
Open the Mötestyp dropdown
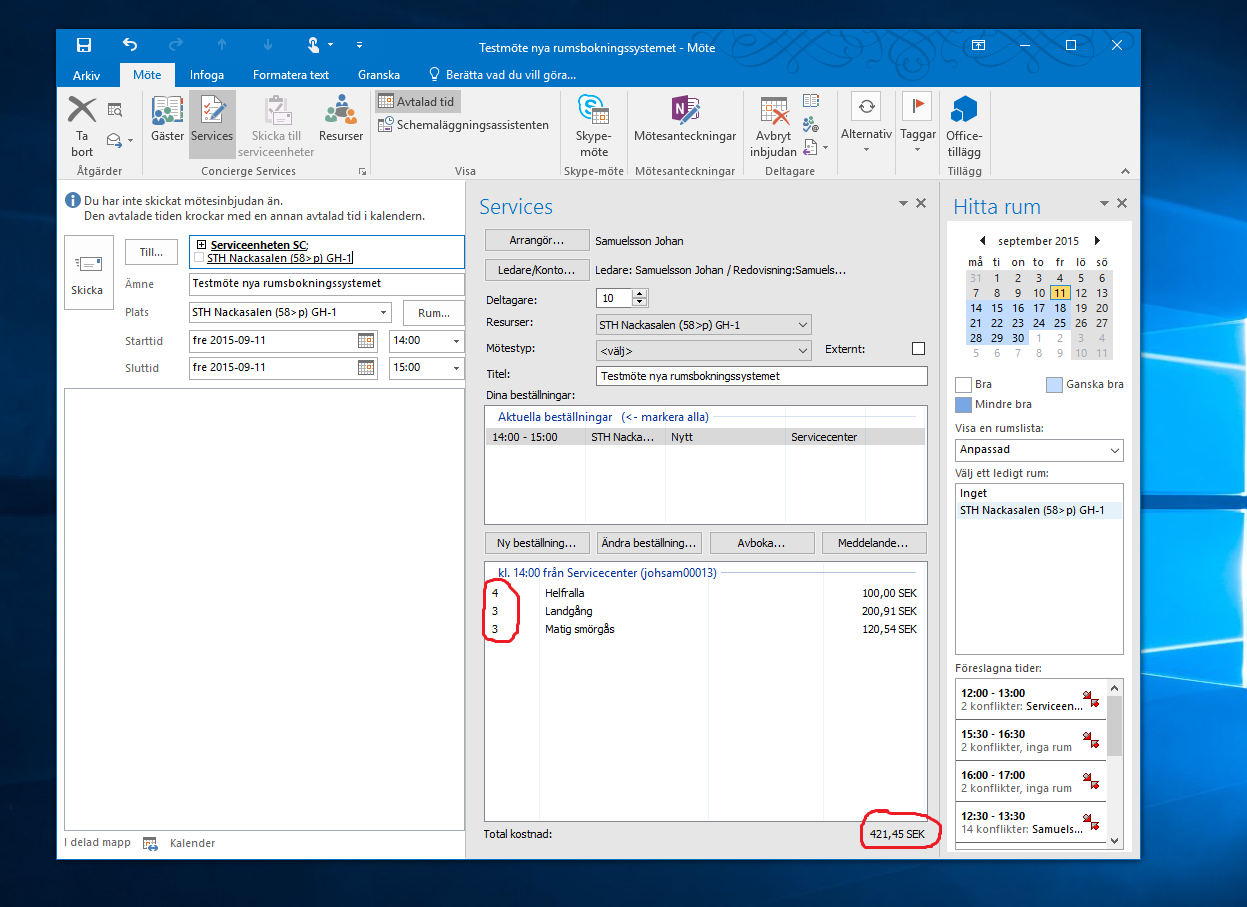coord(804,351)
